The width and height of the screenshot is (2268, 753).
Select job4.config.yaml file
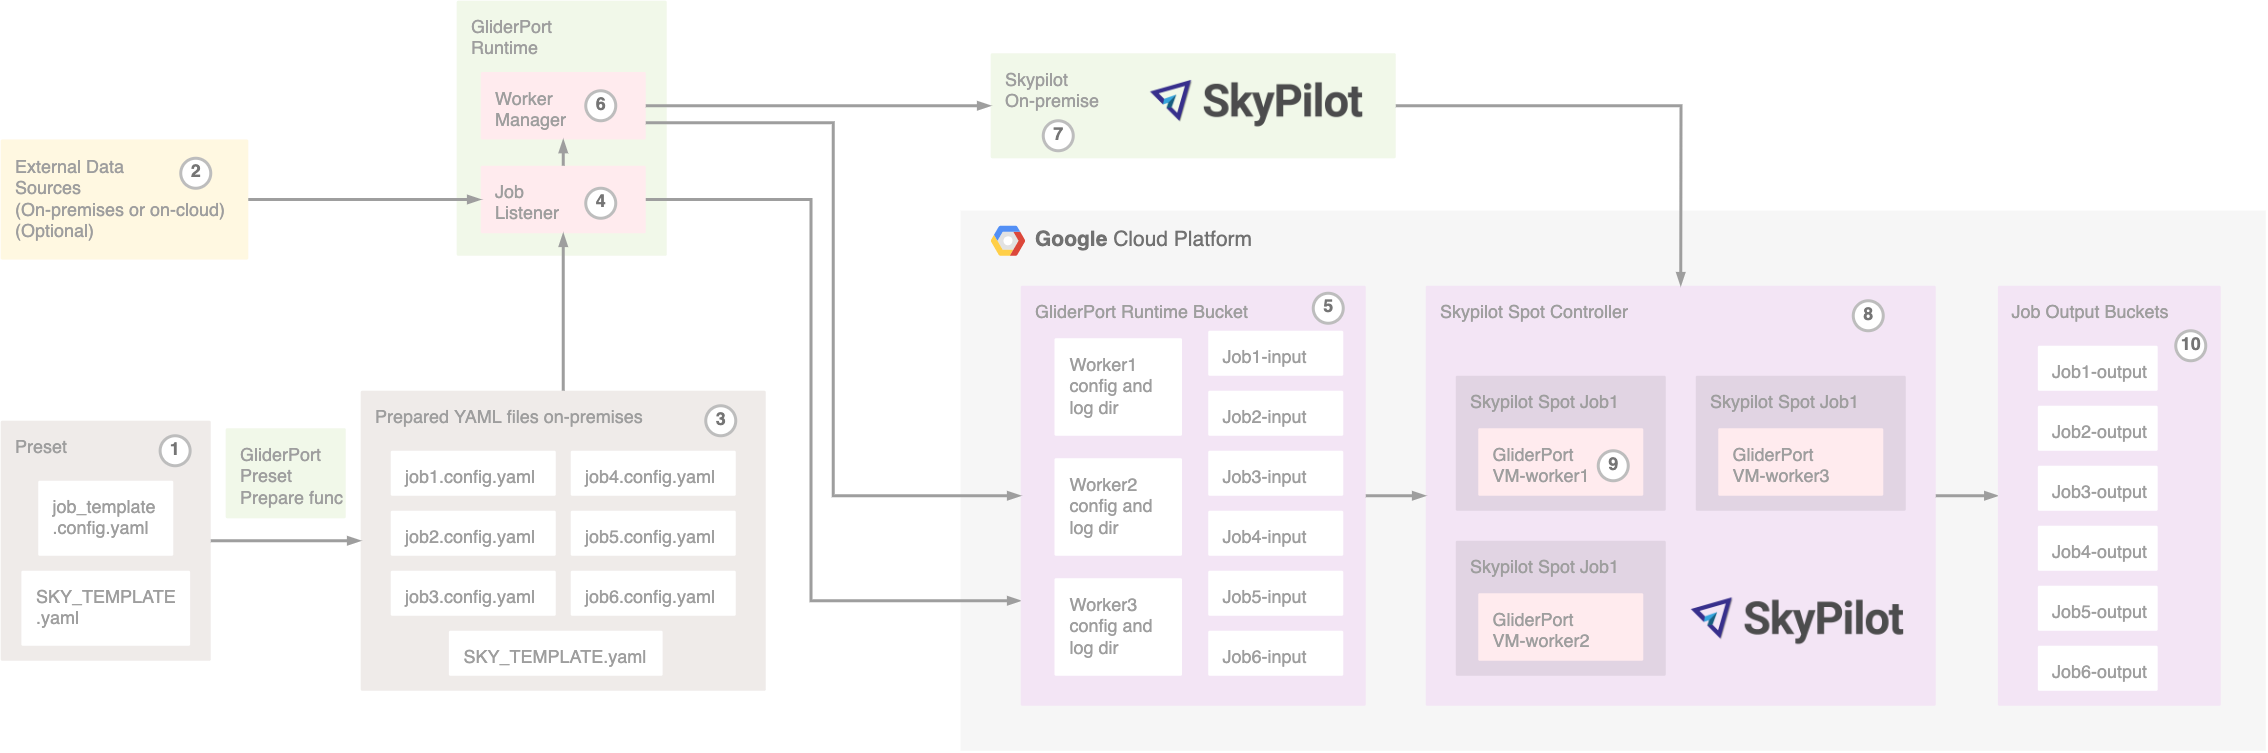point(653,475)
